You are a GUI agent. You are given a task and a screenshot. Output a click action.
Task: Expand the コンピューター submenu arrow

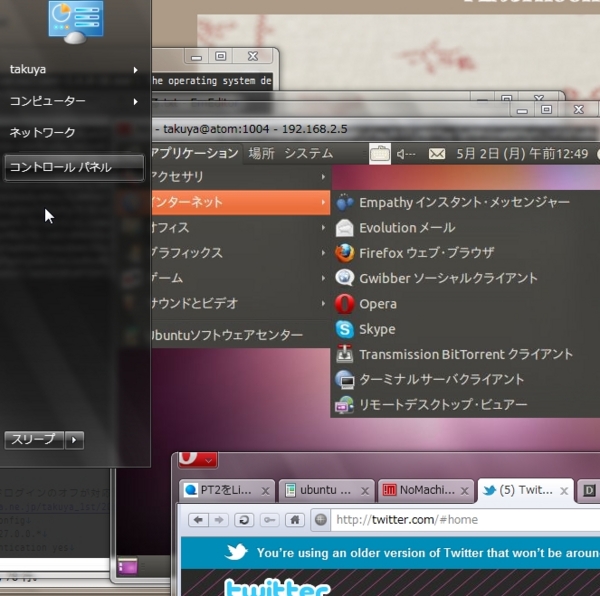coord(135,102)
